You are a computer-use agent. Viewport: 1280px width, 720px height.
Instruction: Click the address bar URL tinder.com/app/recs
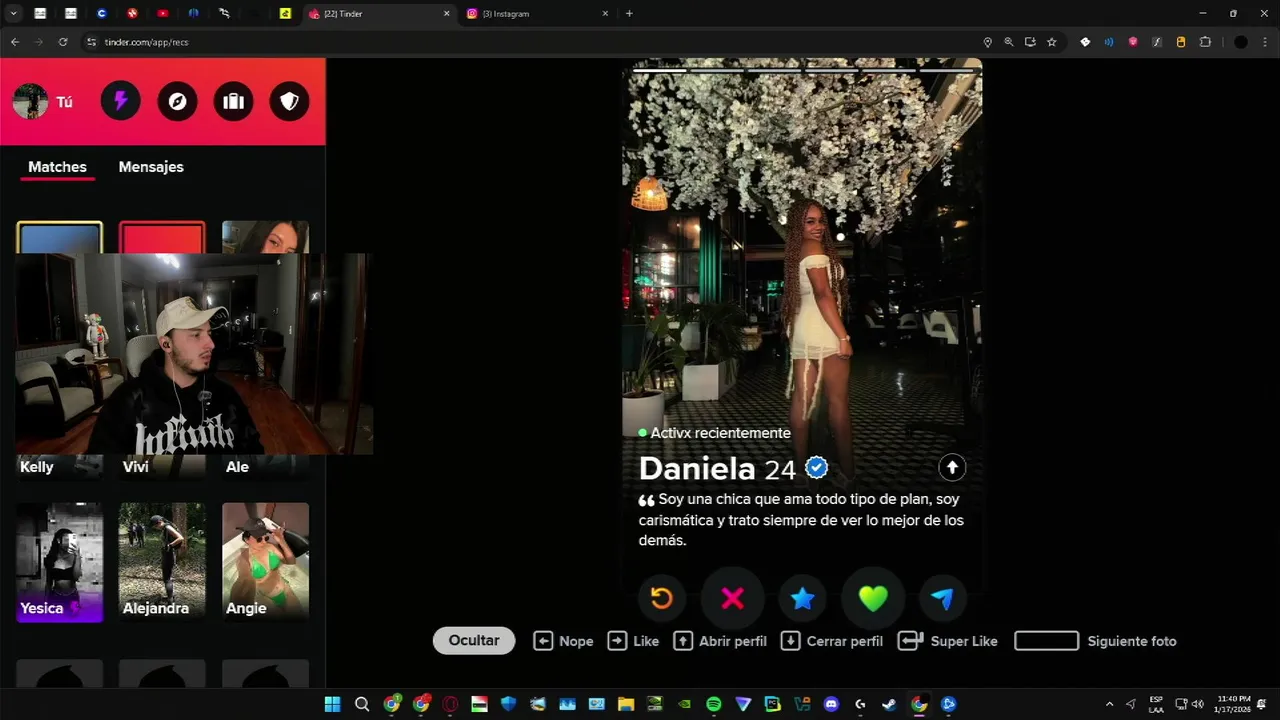[x=146, y=42]
